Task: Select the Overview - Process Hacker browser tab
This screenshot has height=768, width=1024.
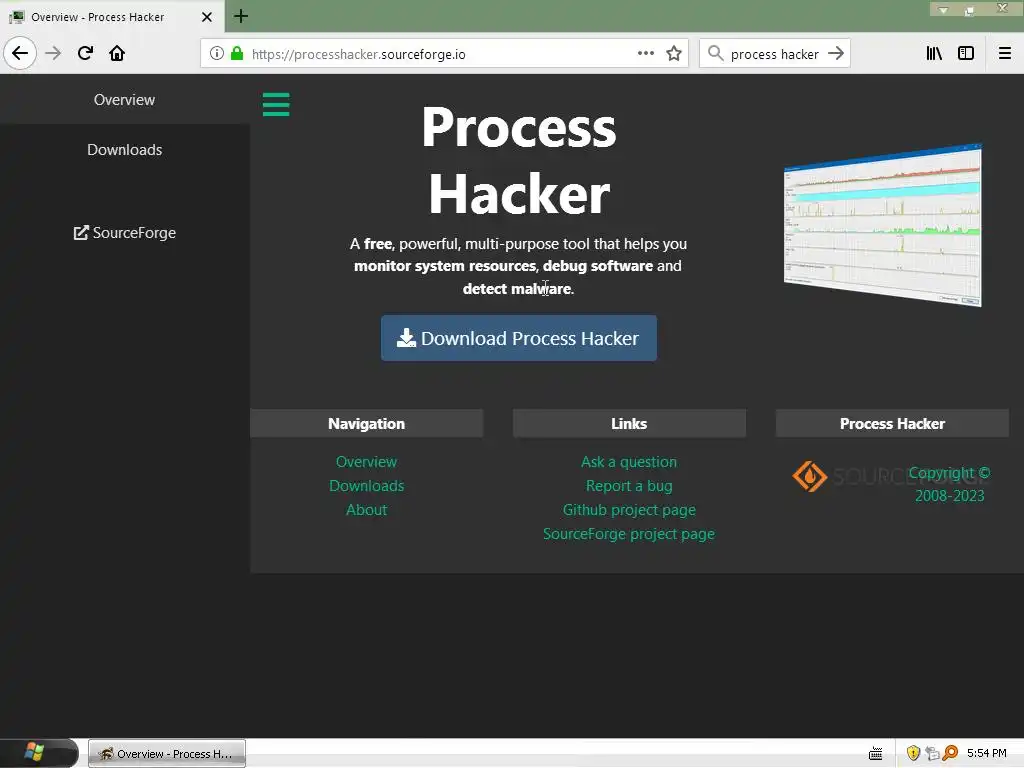Action: (111, 17)
